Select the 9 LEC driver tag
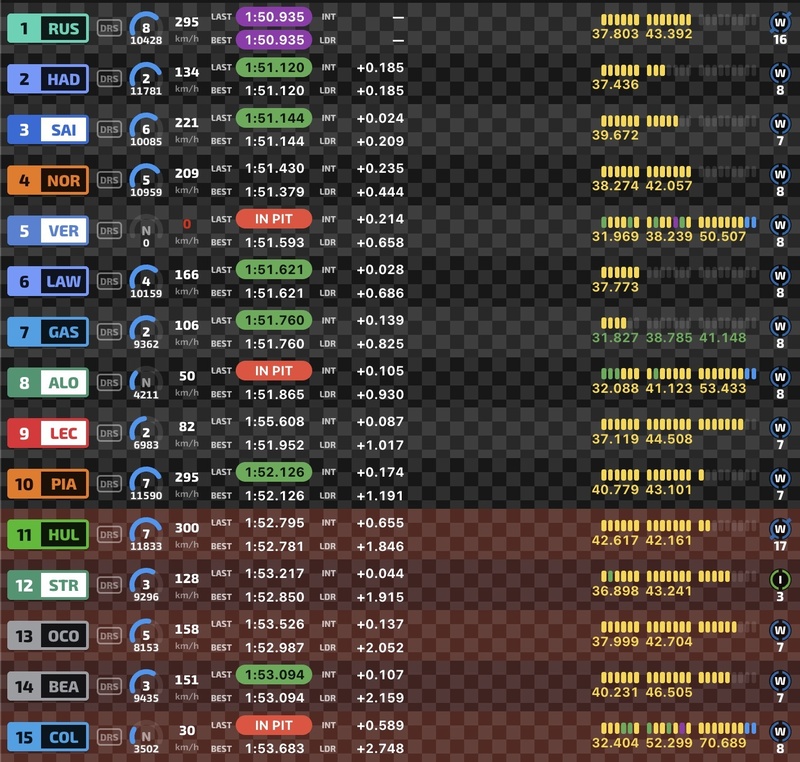Screen dimensions: 800x762 click(x=48, y=433)
